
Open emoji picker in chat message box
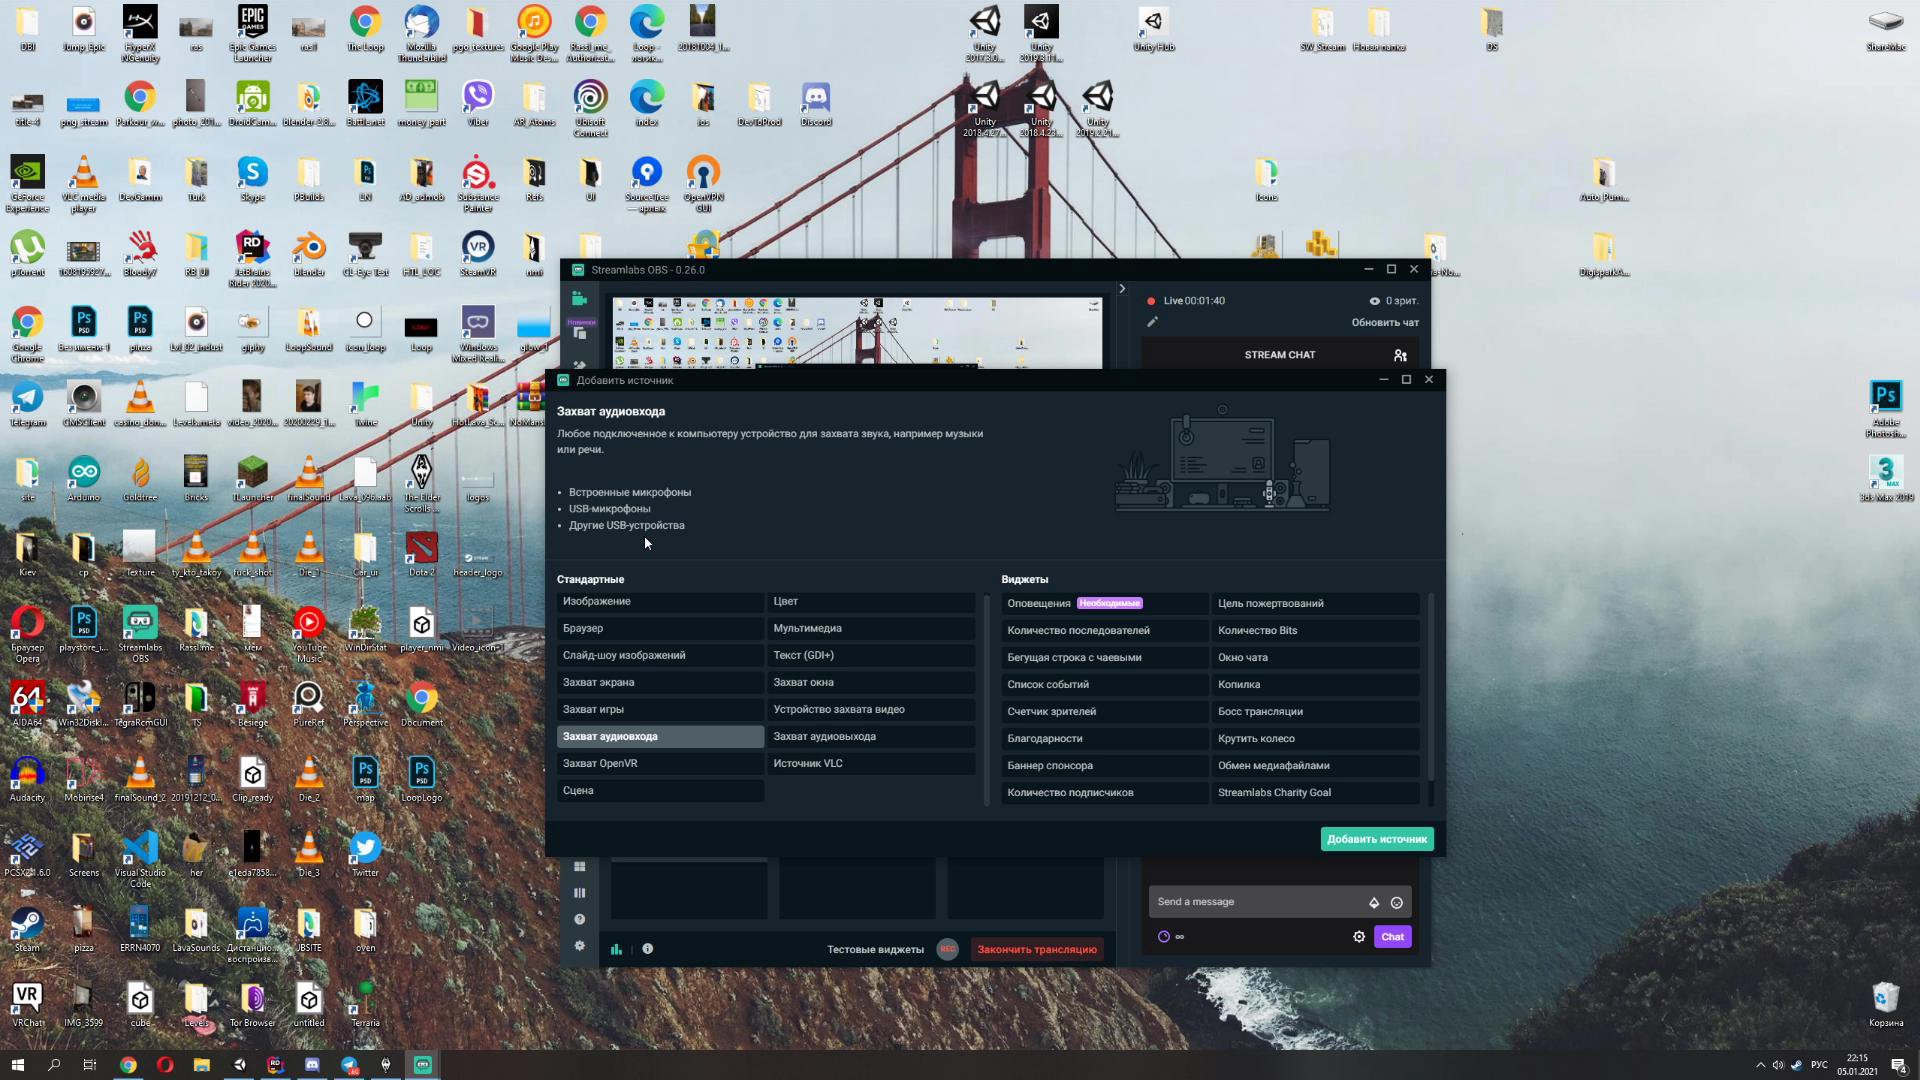[1397, 902]
